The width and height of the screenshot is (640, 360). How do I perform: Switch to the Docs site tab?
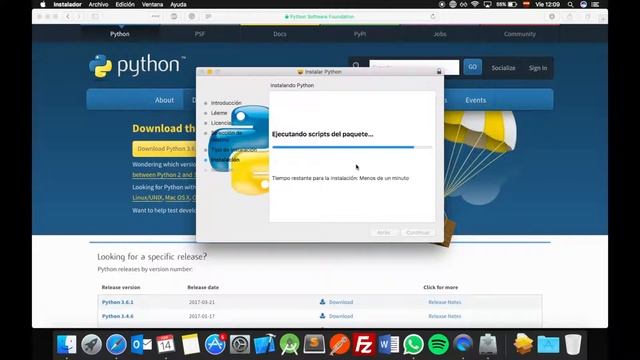point(280,34)
